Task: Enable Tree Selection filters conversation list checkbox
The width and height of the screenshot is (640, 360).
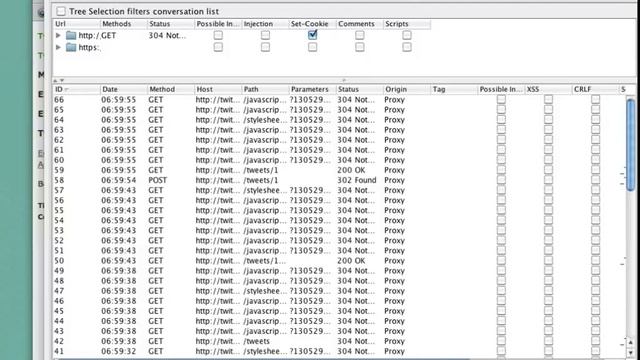Action: [61, 11]
